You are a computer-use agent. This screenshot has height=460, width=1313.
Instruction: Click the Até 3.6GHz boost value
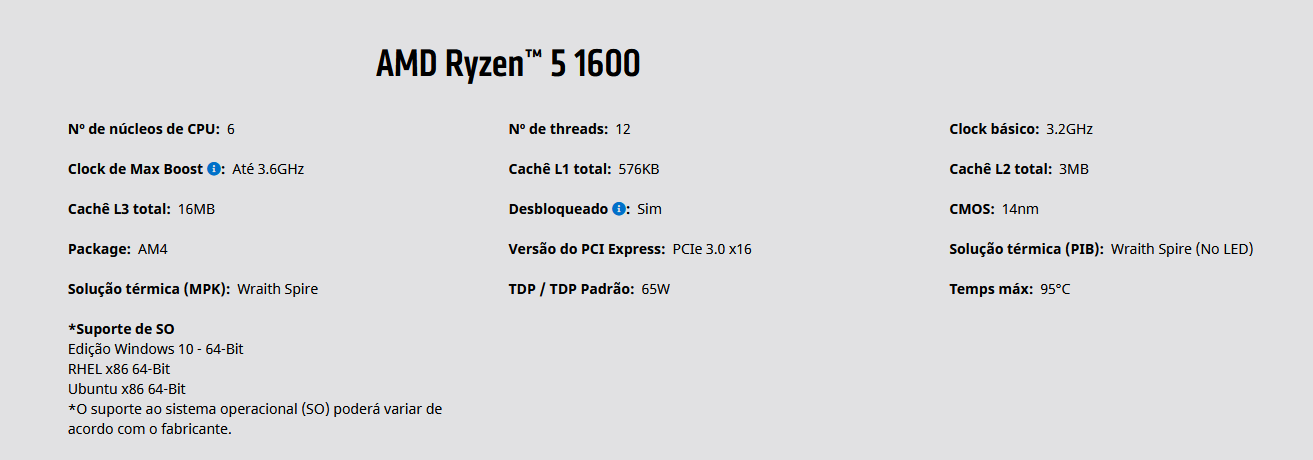click(x=268, y=169)
